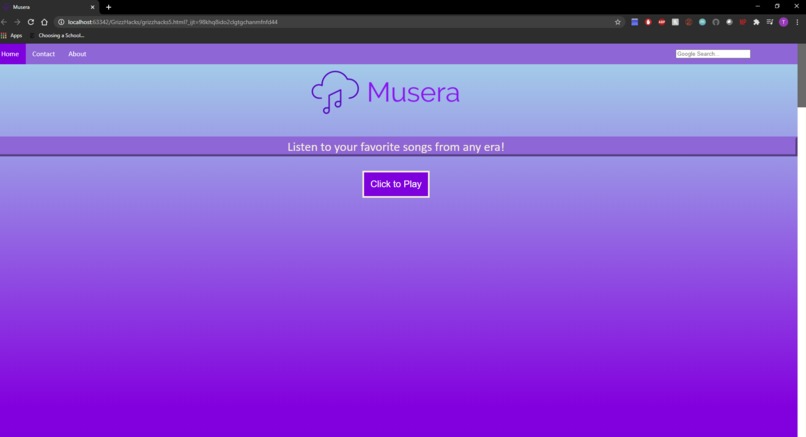Click the 'Listen to your favorite songs' banner
The image size is (806, 437).
398,147
